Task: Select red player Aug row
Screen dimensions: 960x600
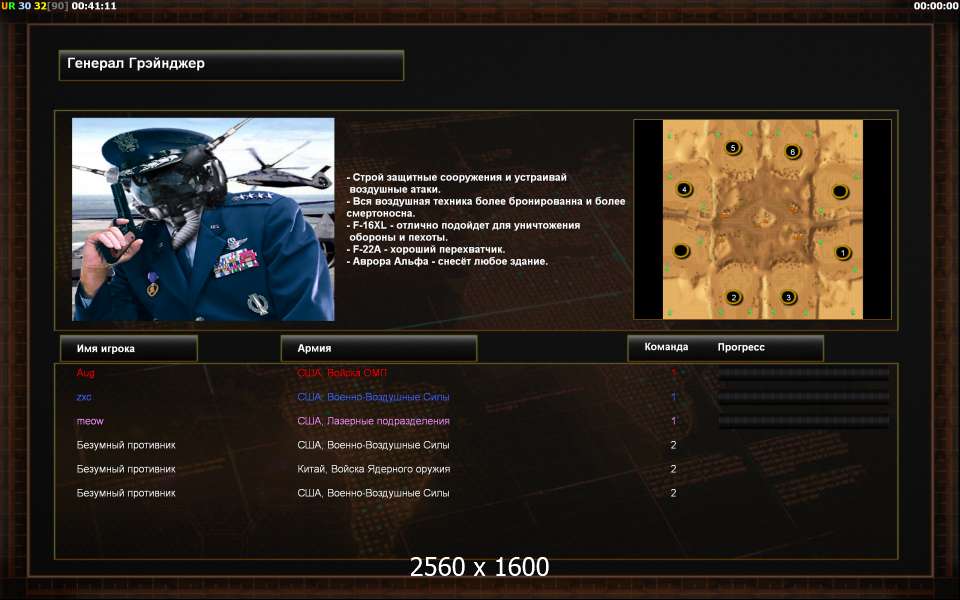Action: [476, 372]
